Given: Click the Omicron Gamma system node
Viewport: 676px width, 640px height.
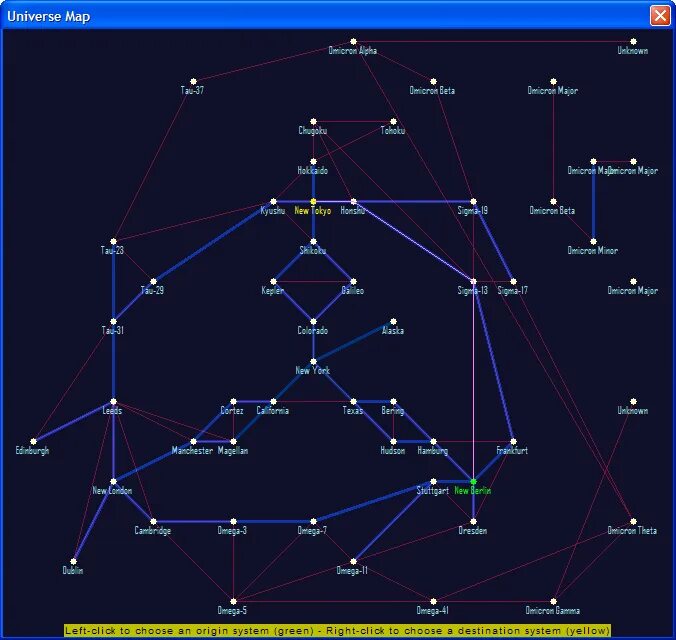Looking at the screenshot, I should pyautogui.click(x=553, y=601).
